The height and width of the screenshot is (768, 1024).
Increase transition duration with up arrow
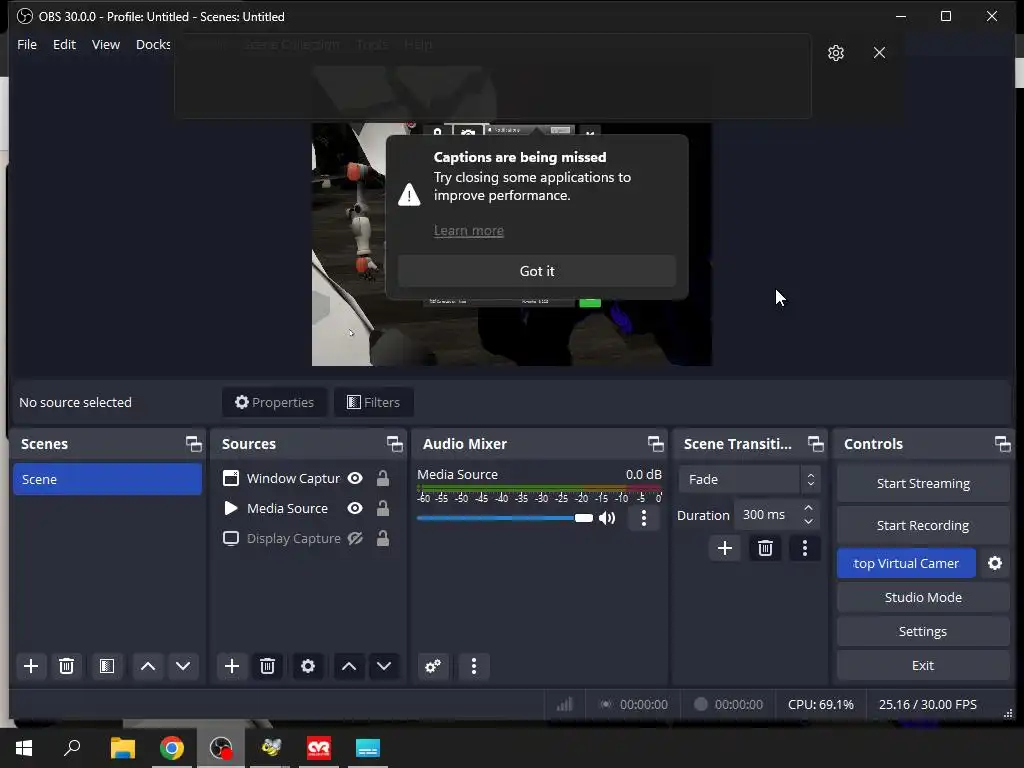[808, 508]
